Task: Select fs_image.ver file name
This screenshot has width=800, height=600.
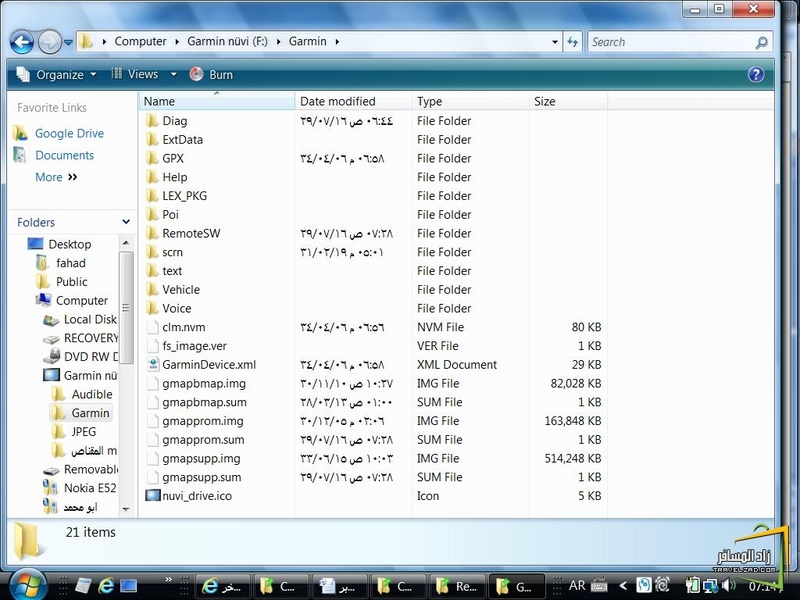Action: point(194,346)
